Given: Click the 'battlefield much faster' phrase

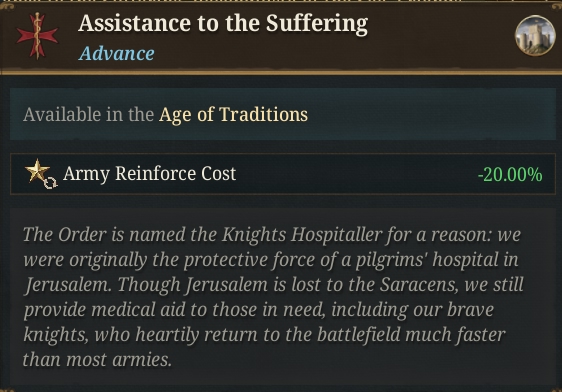Looking at the screenshot, I should tap(411, 335).
